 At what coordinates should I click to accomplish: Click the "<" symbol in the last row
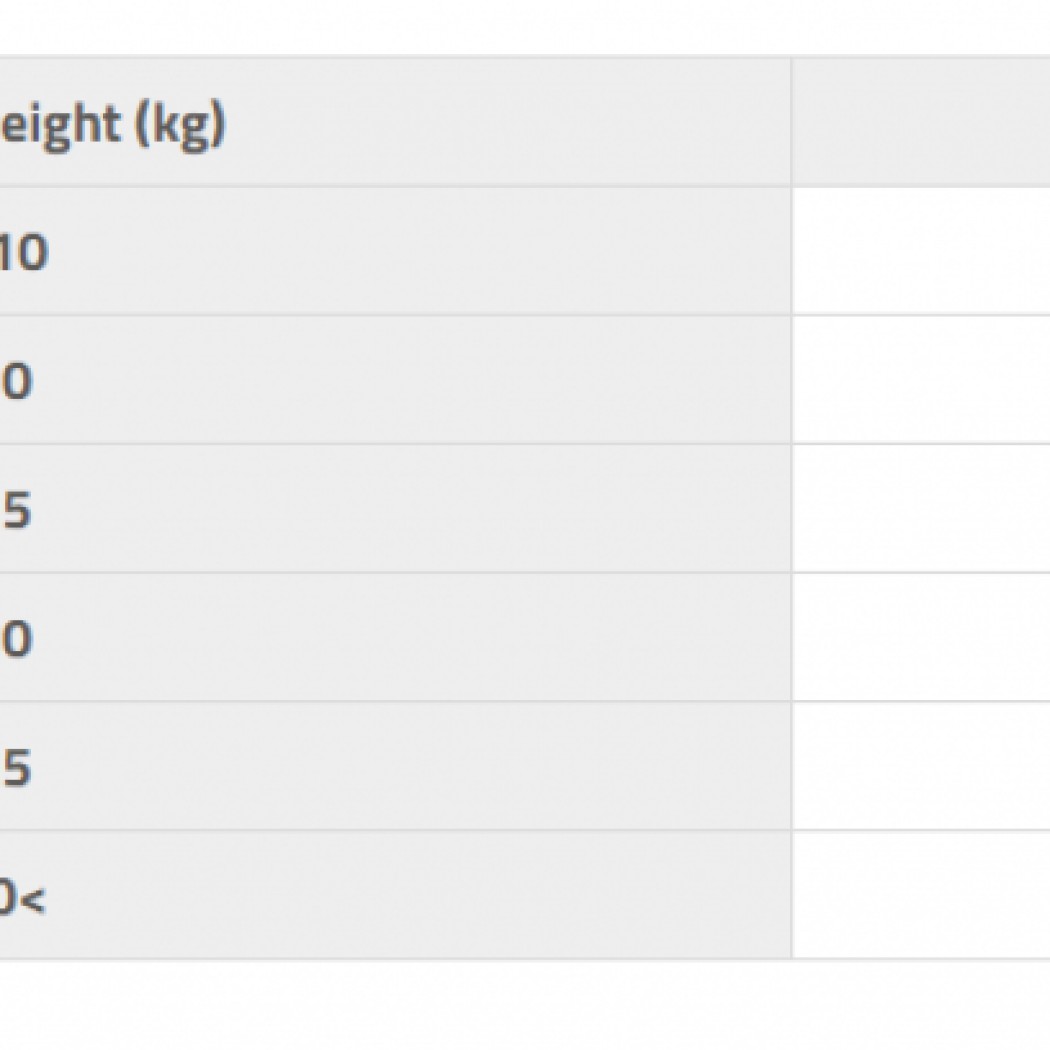(34, 898)
